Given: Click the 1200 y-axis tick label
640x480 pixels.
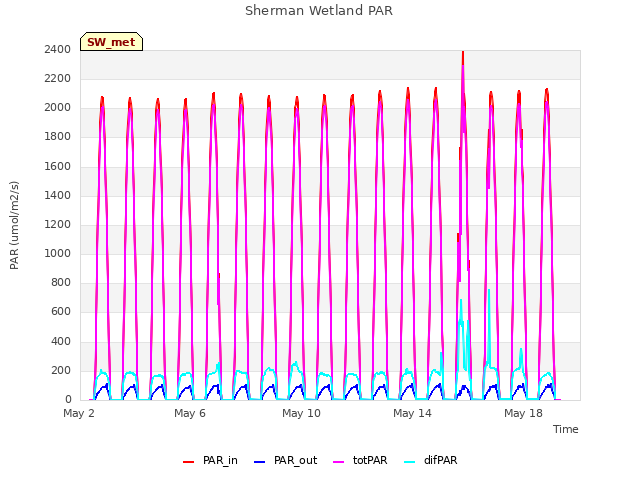Looking at the screenshot, I should [58, 224].
